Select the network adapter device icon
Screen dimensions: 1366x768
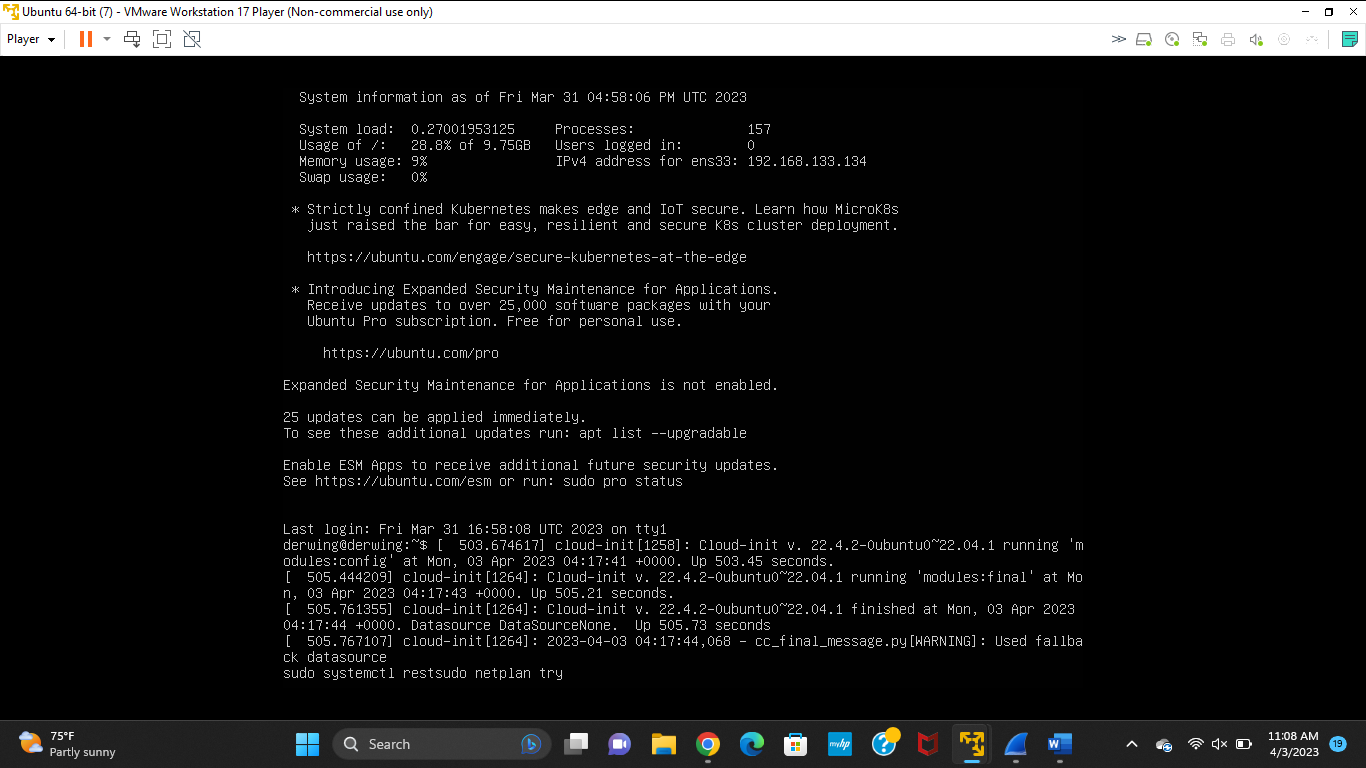pos(1198,39)
